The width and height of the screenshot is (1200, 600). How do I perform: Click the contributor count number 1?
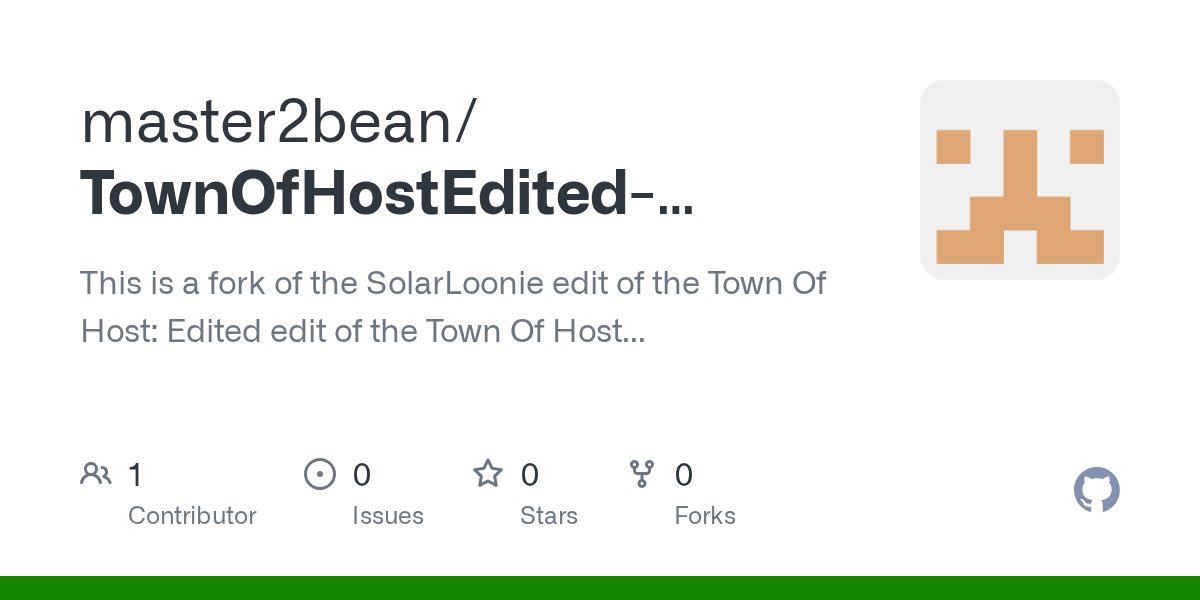click(x=135, y=475)
